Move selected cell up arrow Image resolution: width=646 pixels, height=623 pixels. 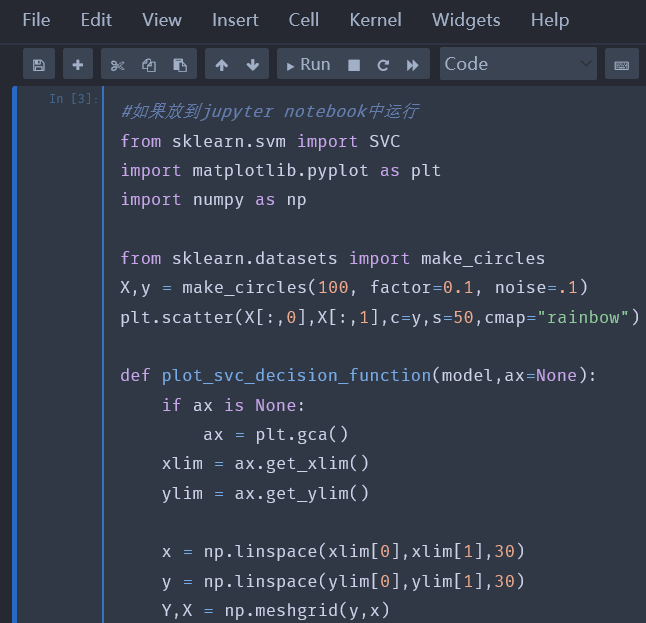point(221,64)
